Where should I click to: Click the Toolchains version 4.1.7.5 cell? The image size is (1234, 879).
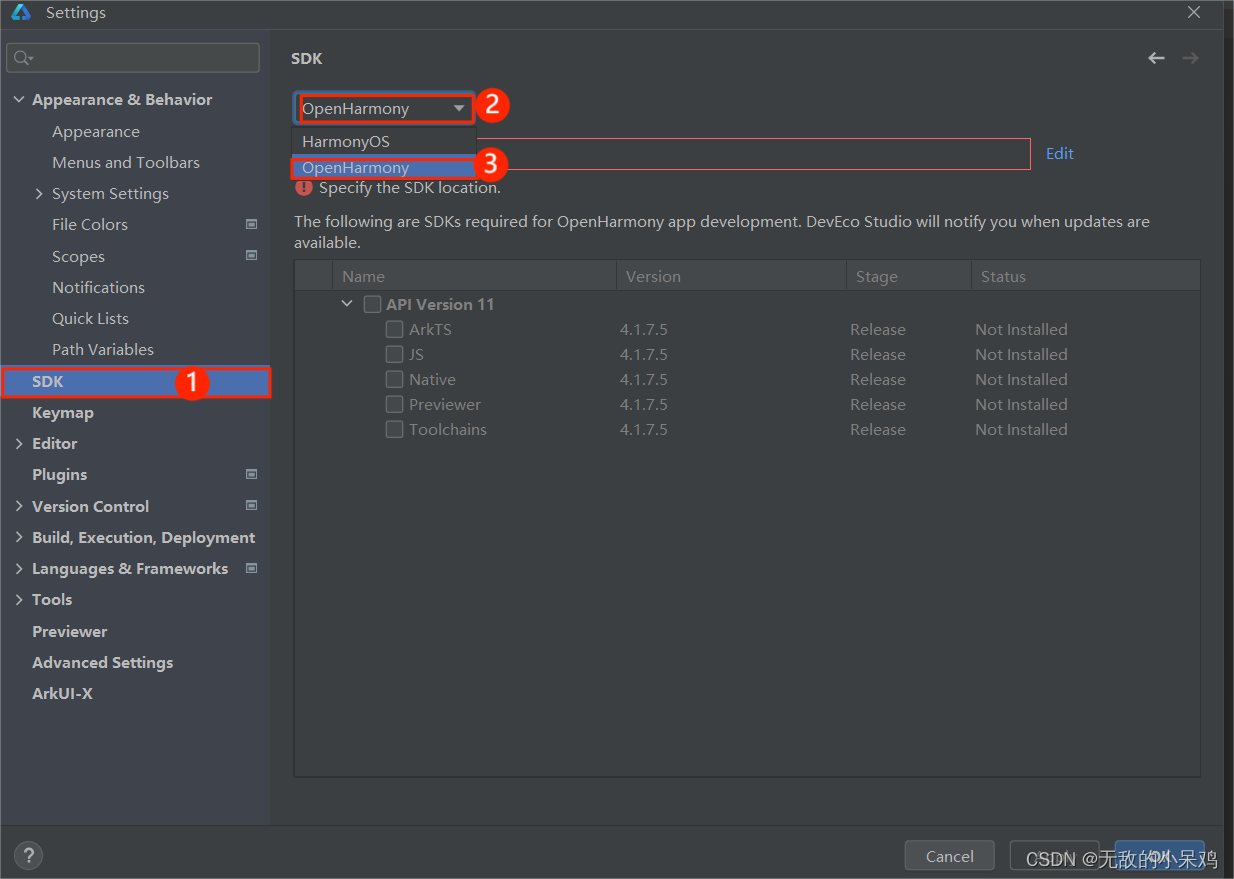[x=643, y=429]
